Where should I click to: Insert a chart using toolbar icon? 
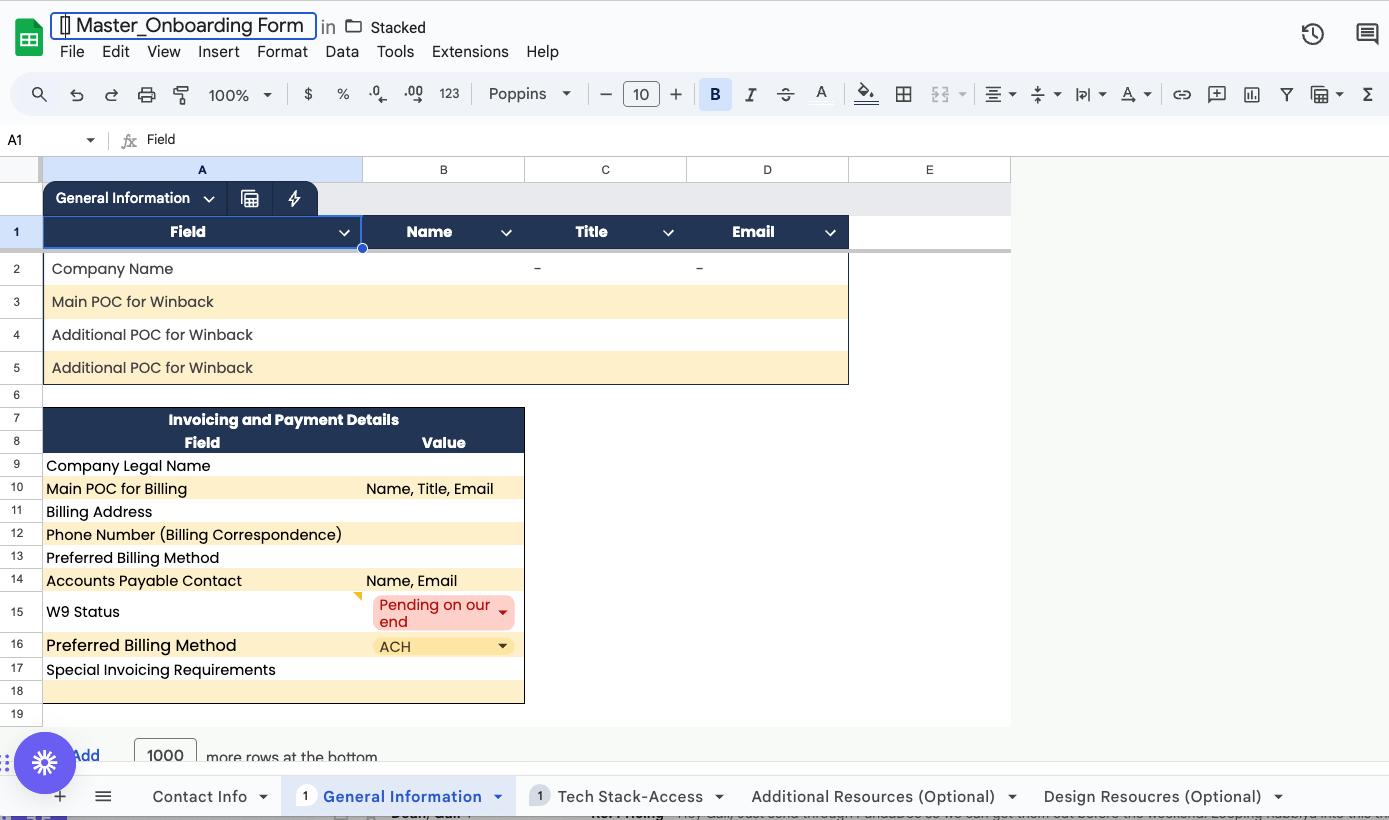1252,95
